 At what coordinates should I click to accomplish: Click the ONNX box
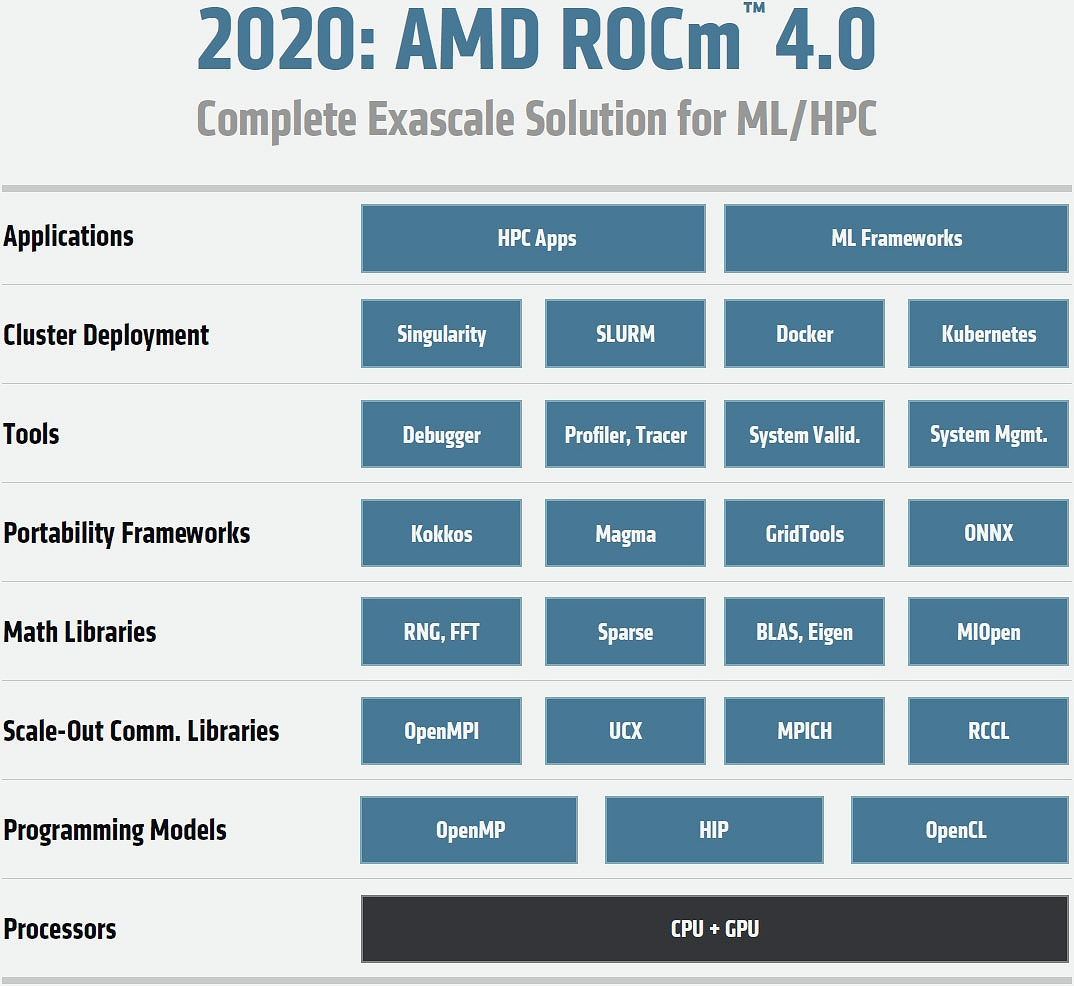point(988,533)
